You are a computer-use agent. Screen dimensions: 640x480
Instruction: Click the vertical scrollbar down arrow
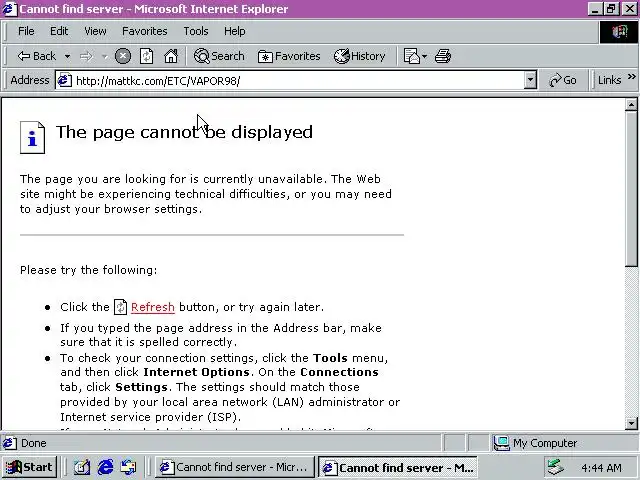631,423
